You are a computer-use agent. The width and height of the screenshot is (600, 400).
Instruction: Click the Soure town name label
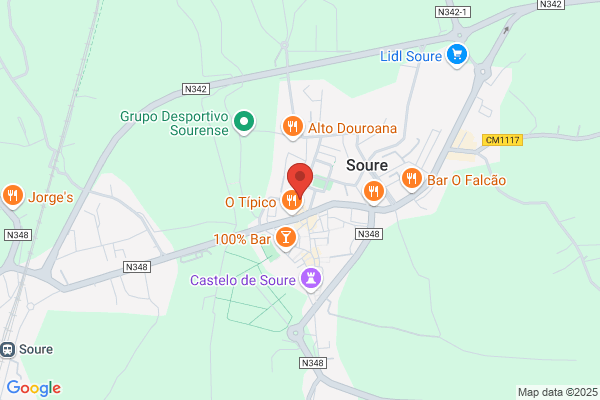367,165
